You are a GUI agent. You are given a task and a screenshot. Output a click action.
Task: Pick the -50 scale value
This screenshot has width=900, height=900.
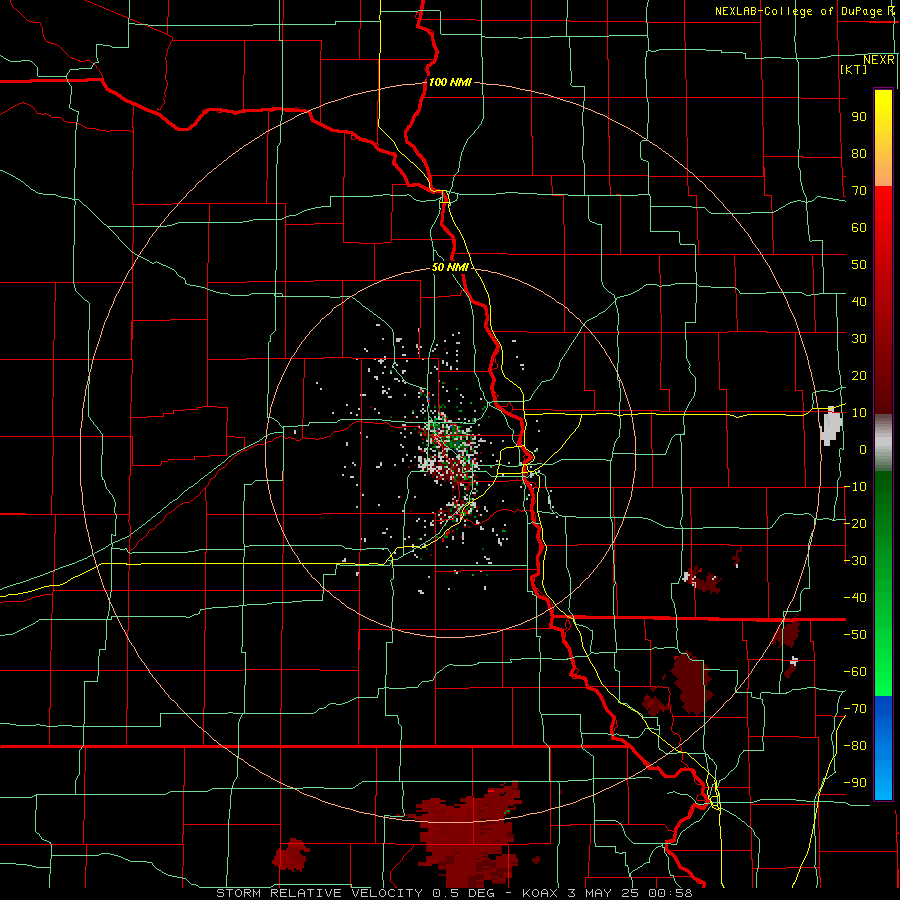(x=855, y=635)
